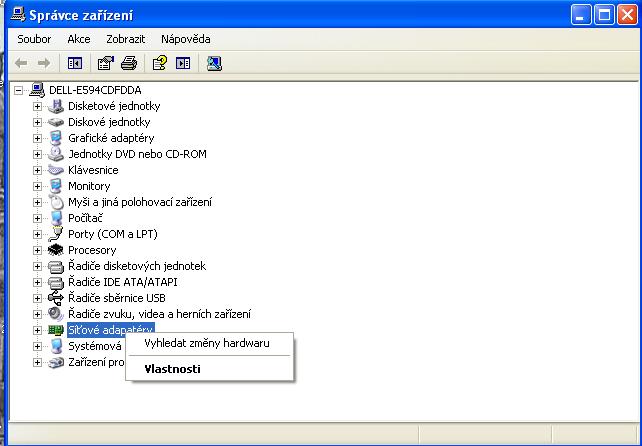Viewport: 642px width, 446px height.
Task: Expand Síťové adaptéry node
Action: tap(37, 330)
